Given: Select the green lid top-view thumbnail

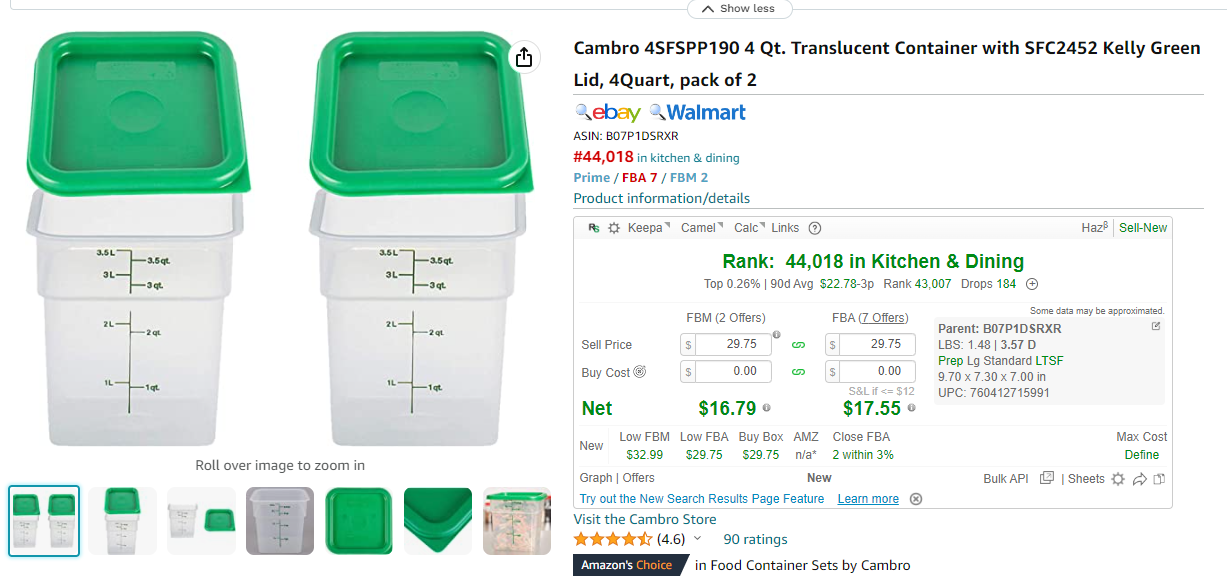Looking at the screenshot, I should [x=360, y=521].
